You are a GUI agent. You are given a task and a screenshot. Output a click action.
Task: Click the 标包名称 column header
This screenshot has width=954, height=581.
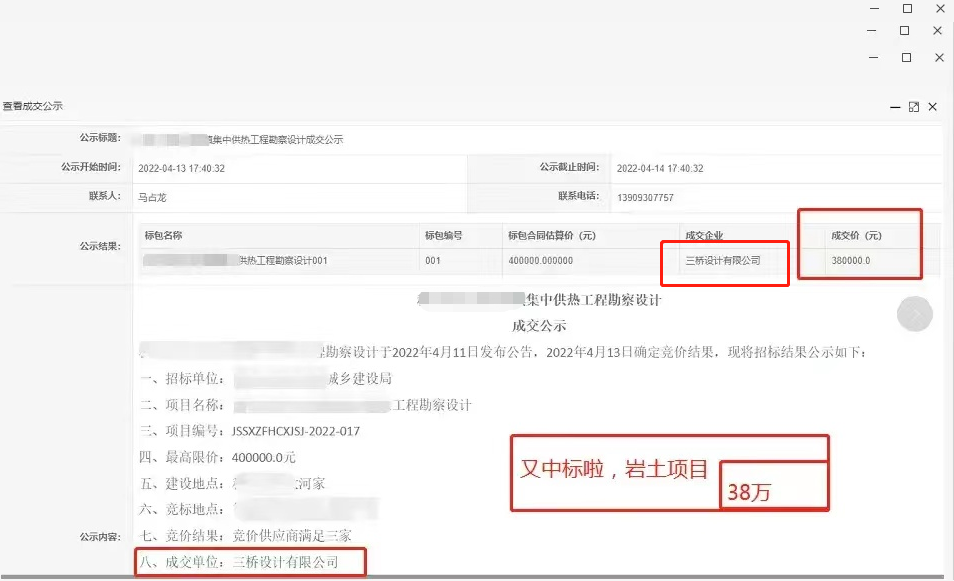point(163,236)
